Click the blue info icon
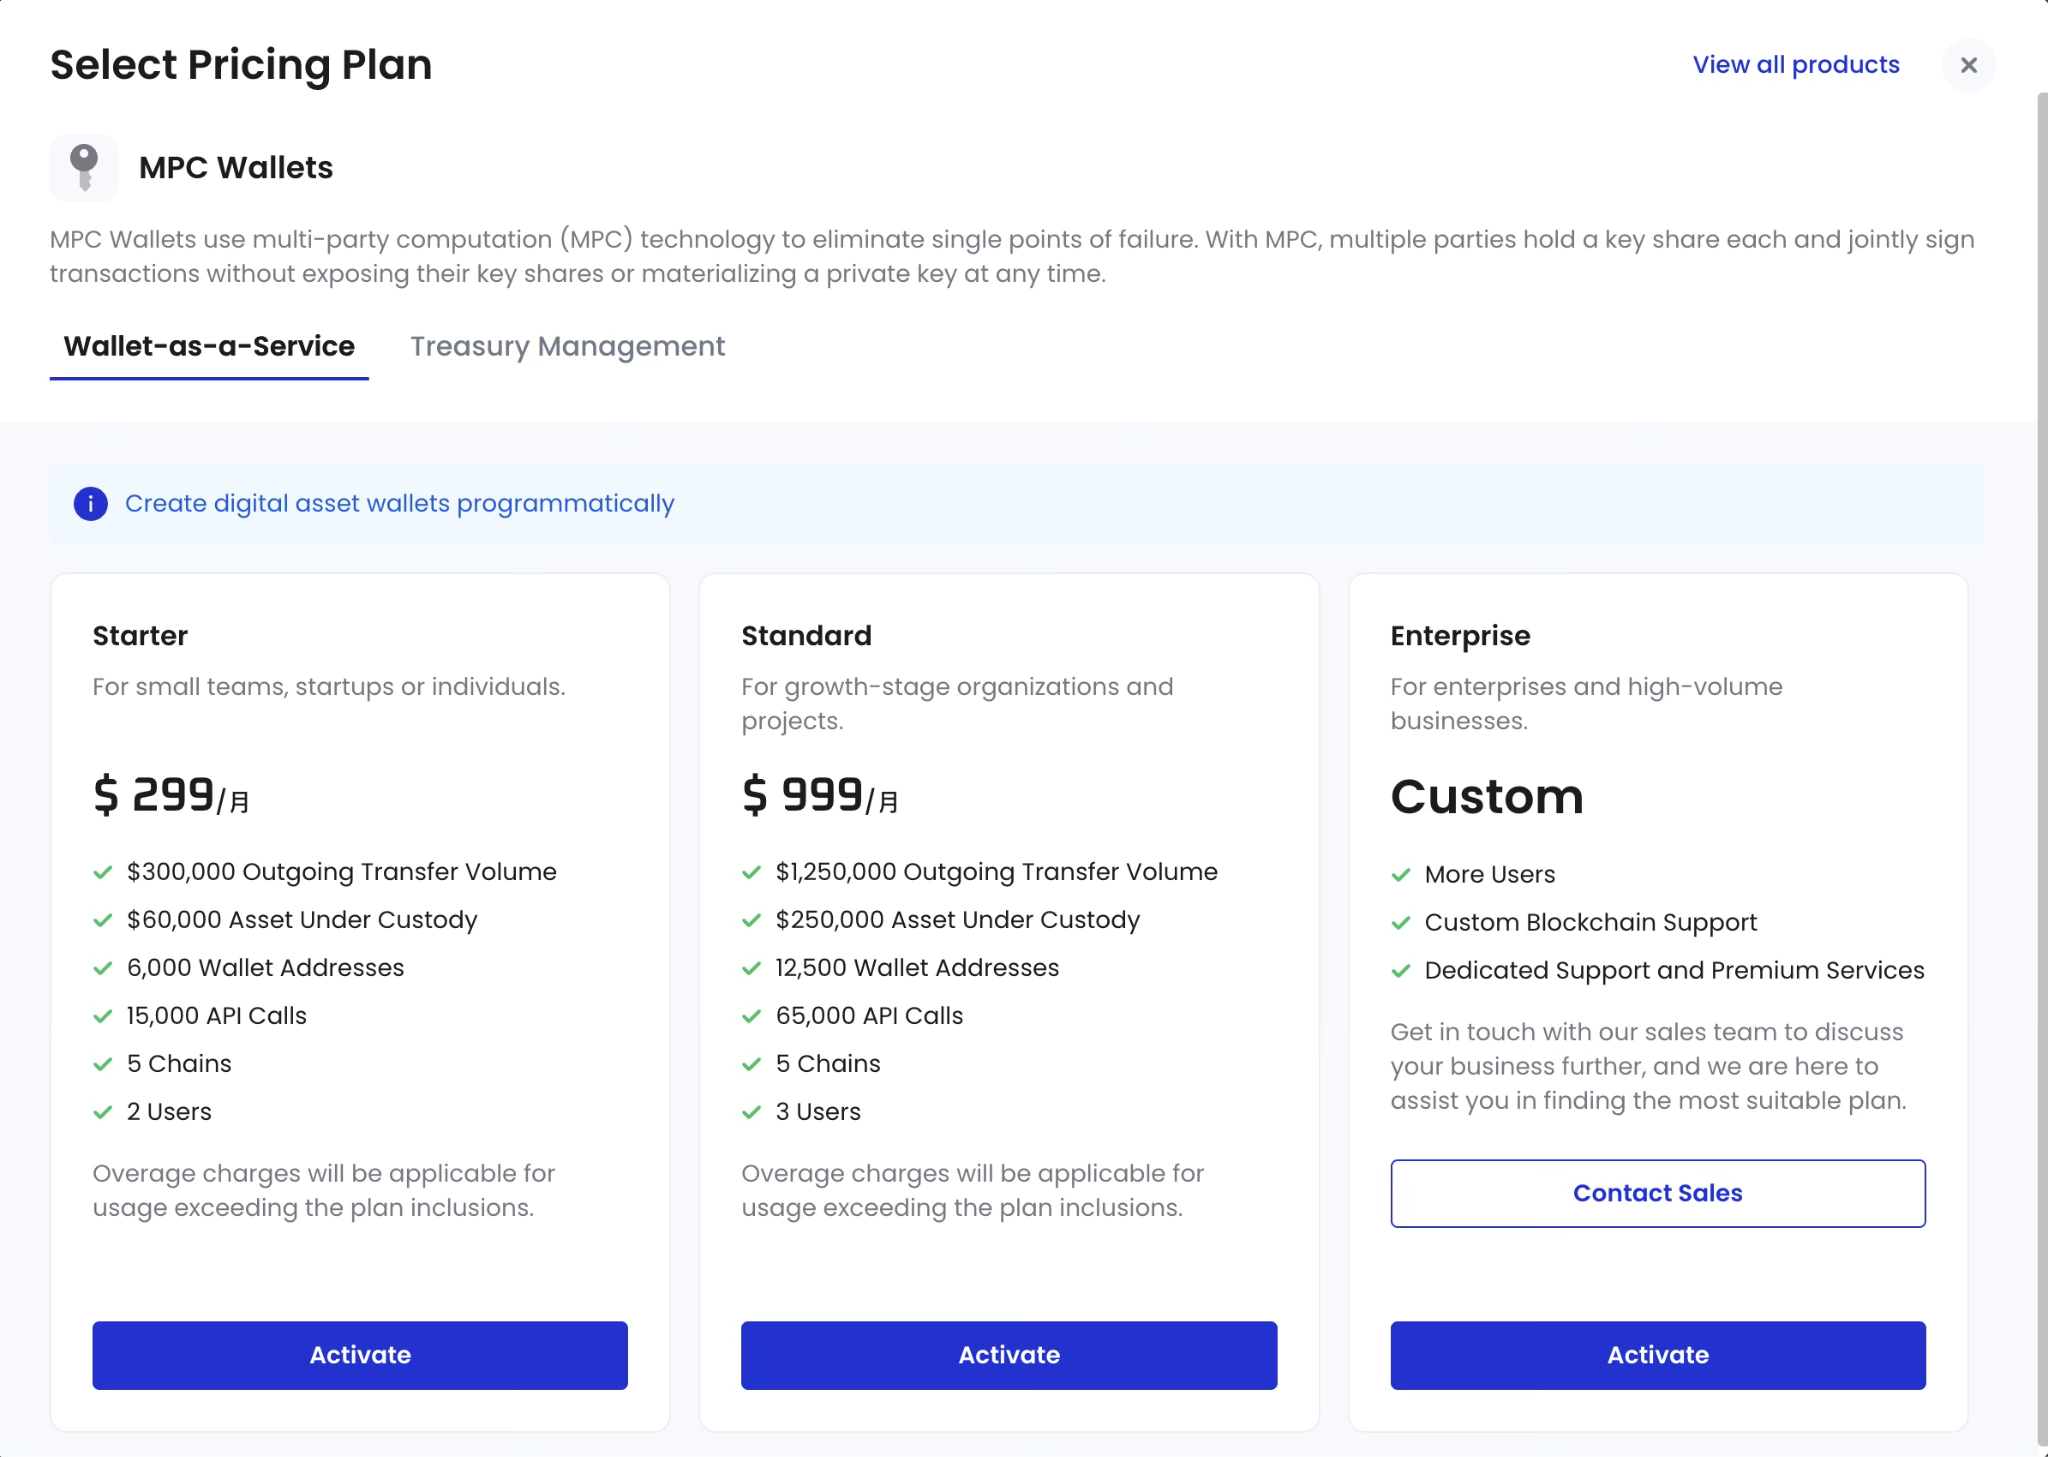This screenshot has height=1457, width=2048. [x=90, y=504]
